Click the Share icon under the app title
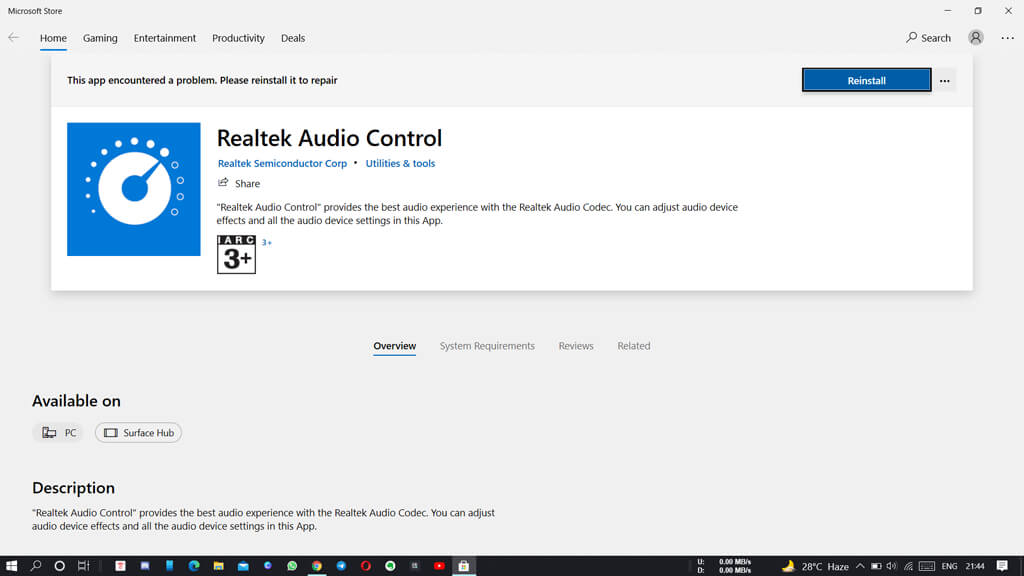Screen dimensions: 1024x576 [223, 183]
